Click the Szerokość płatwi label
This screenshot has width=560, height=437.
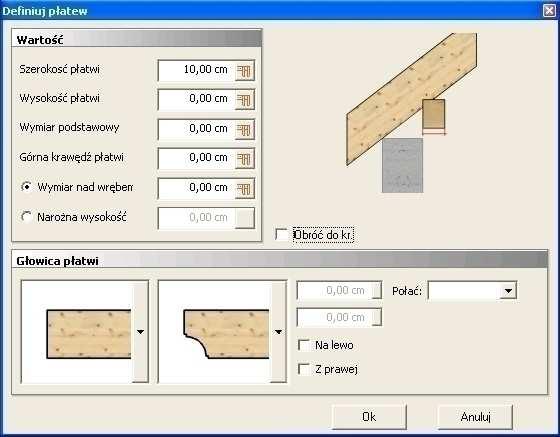59,69
